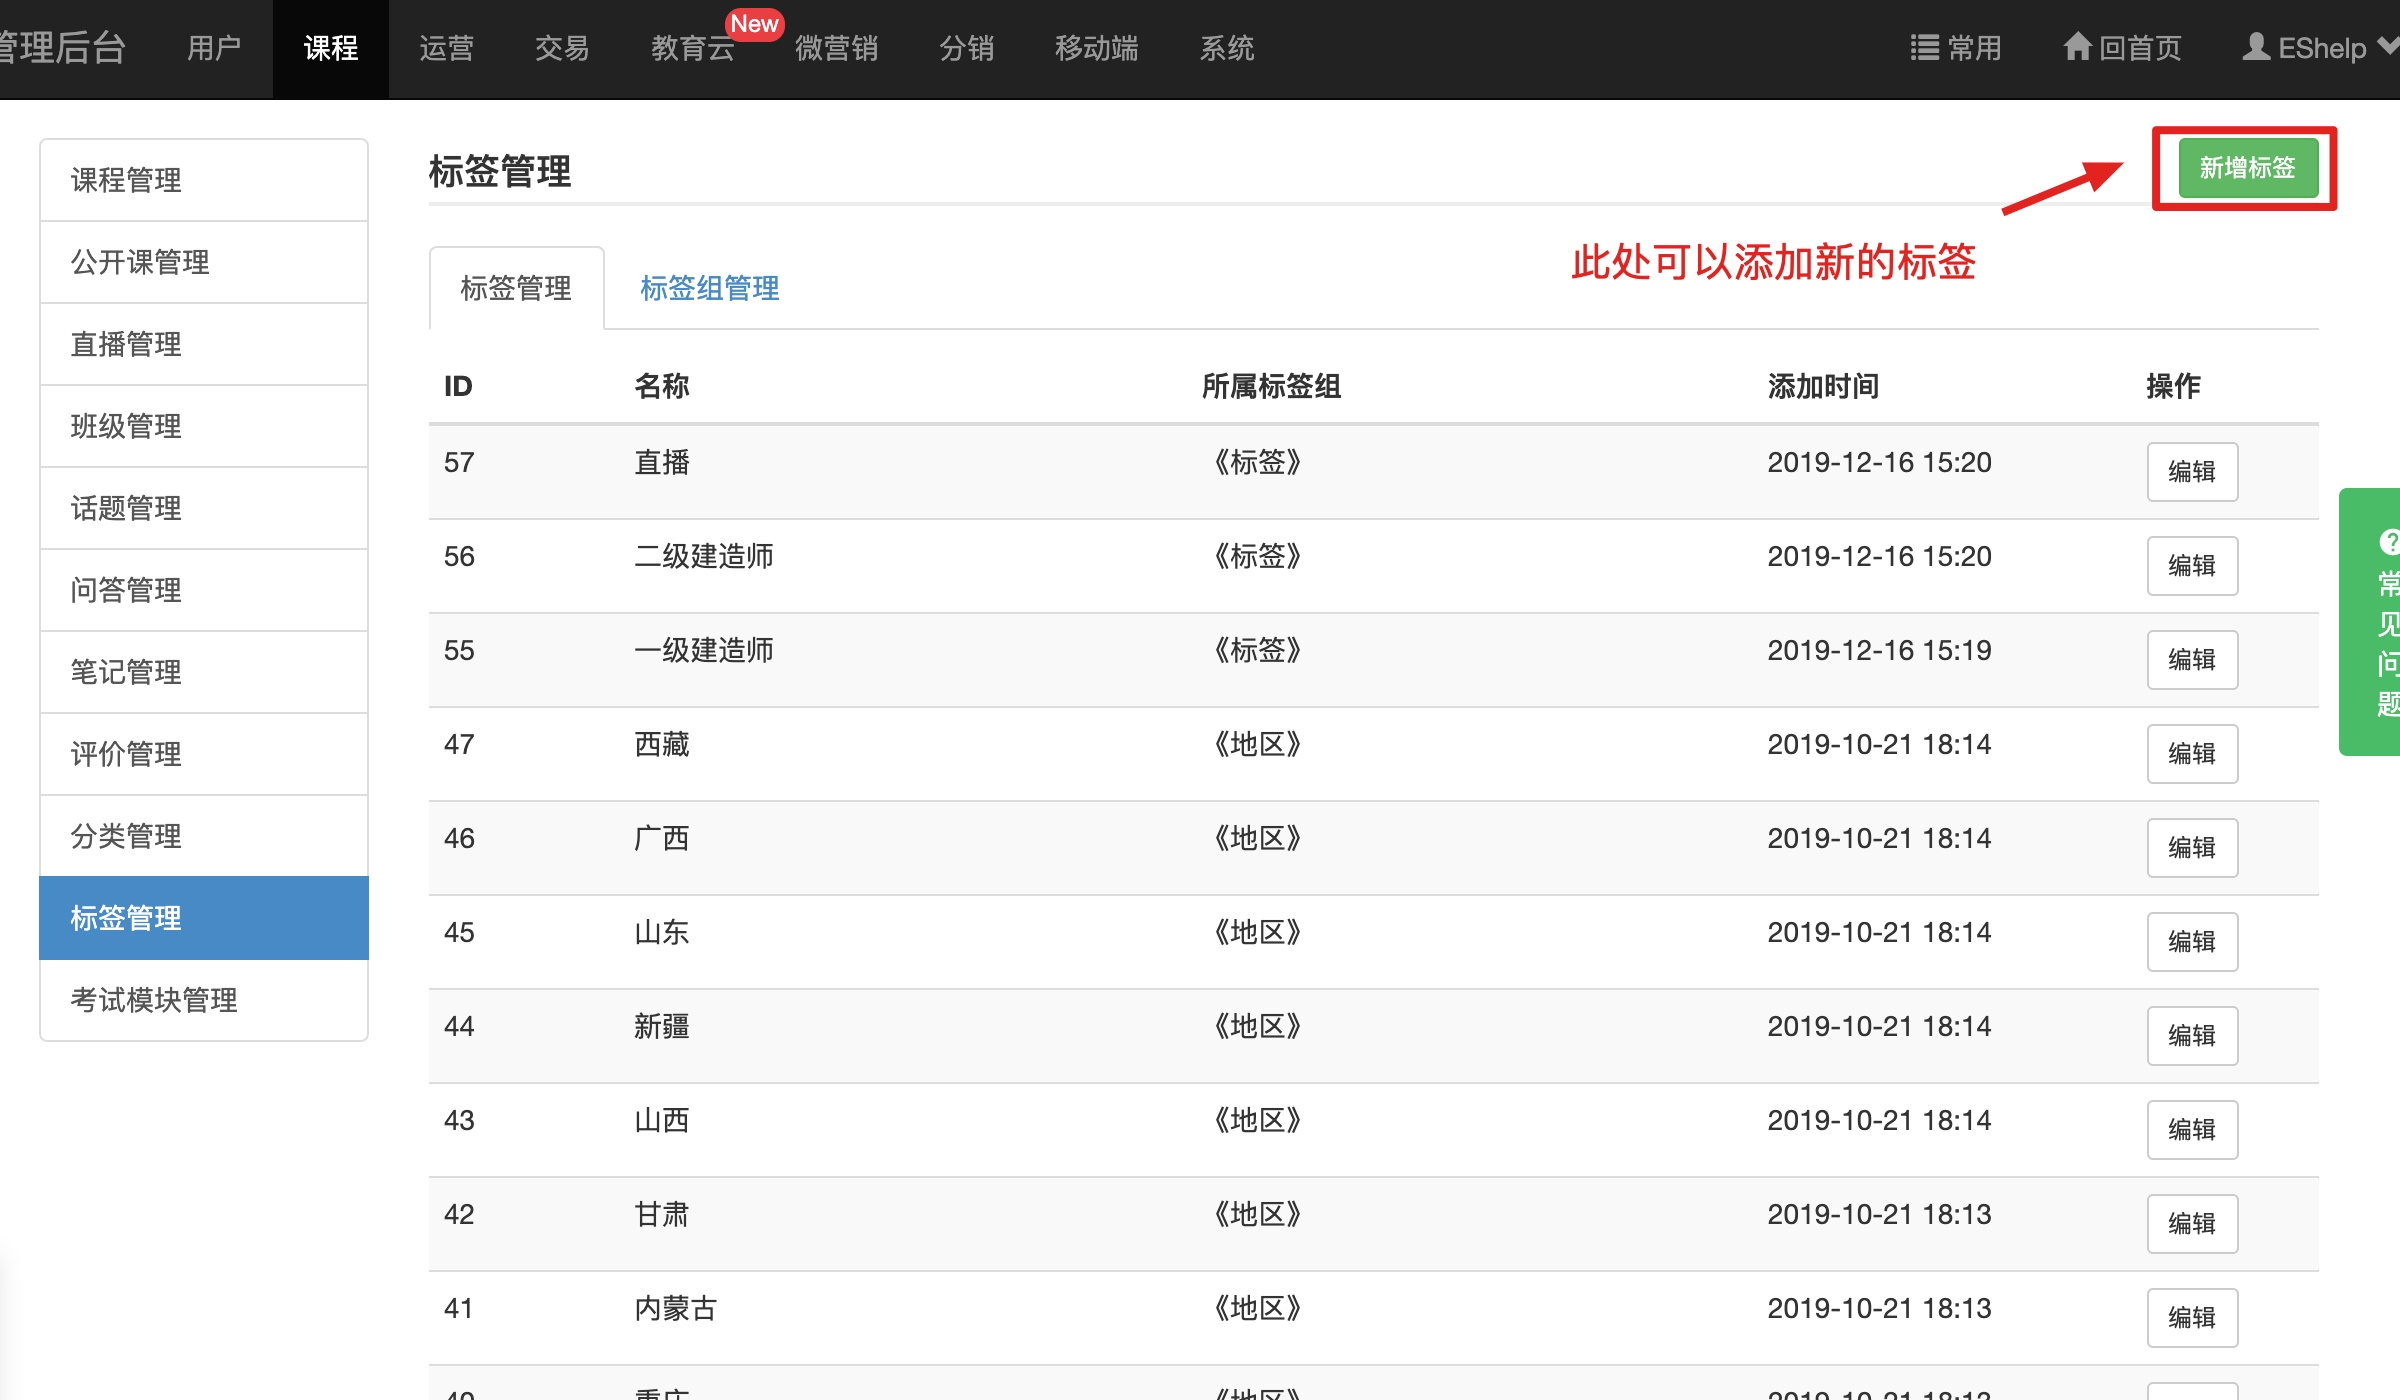The width and height of the screenshot is (2400, 1400).
Task: Go to 微营销 in top navigation
Action: [836, 48]
